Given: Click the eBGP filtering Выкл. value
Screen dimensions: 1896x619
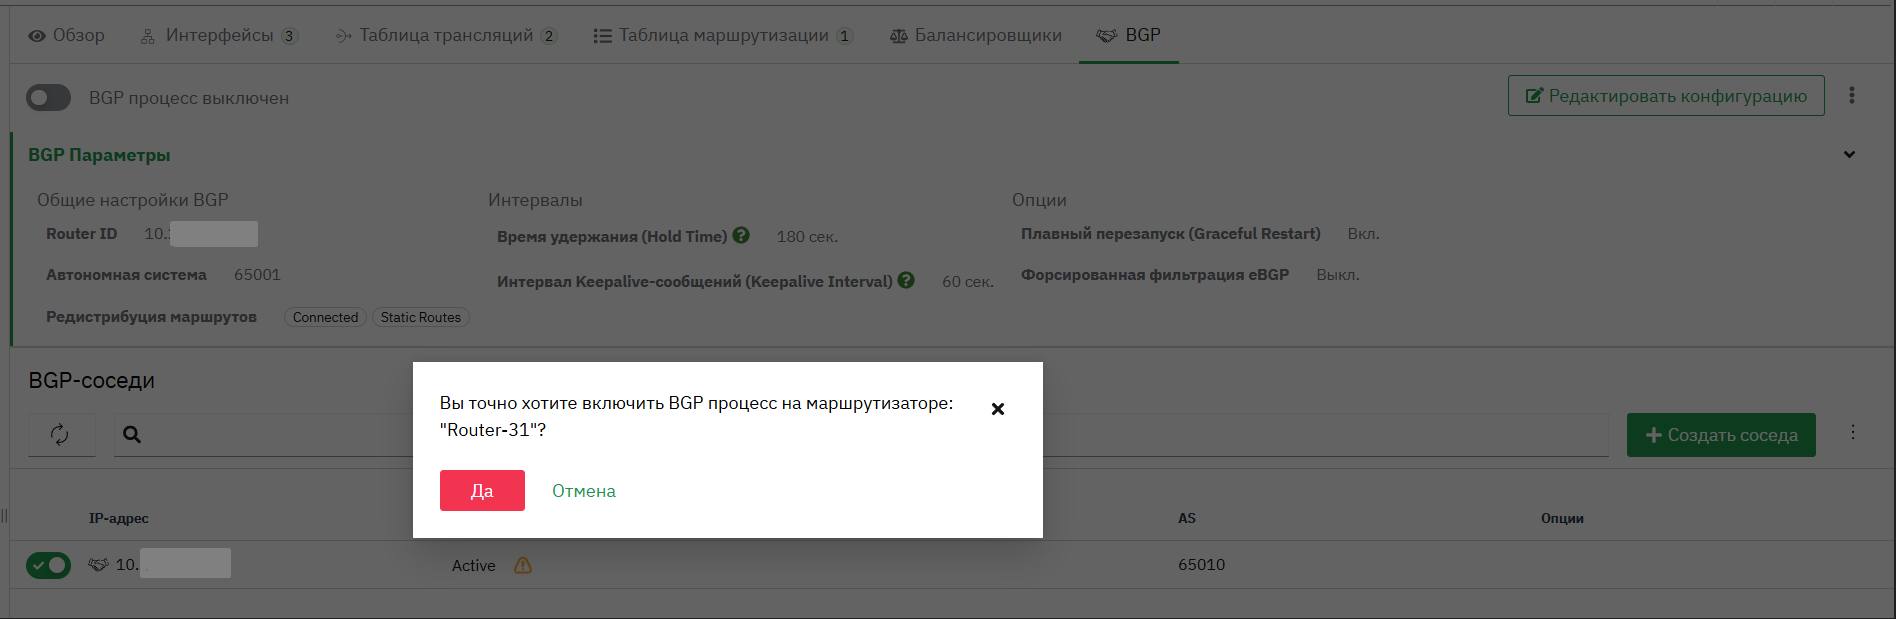Looking at the screenshot, I should click(x=1338, y=274).
